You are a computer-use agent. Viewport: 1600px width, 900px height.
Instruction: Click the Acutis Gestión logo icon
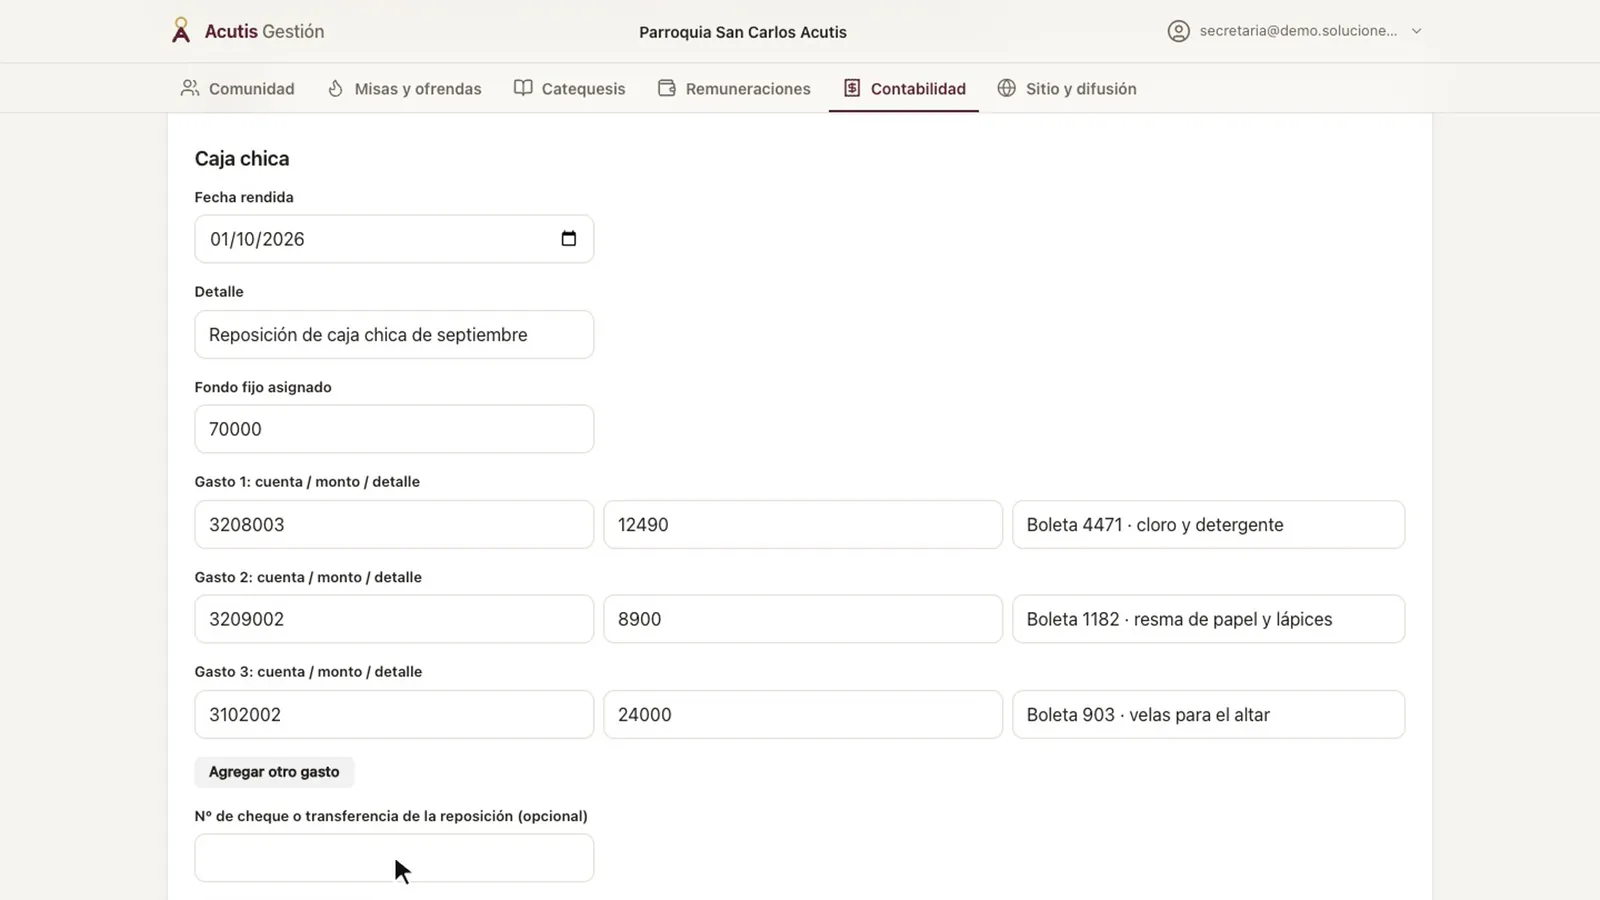pyautogui.click(x=181, y=31)
